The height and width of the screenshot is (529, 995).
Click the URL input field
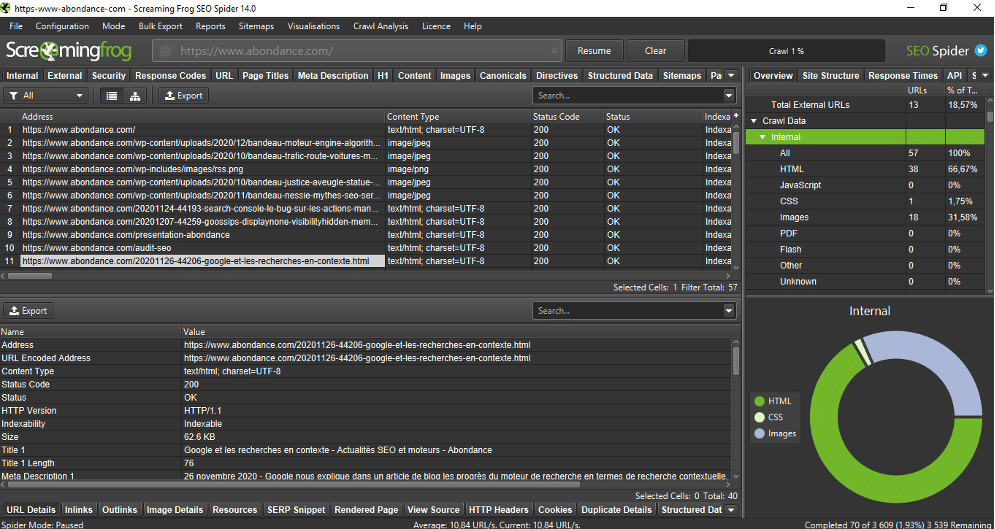[357, 51]
